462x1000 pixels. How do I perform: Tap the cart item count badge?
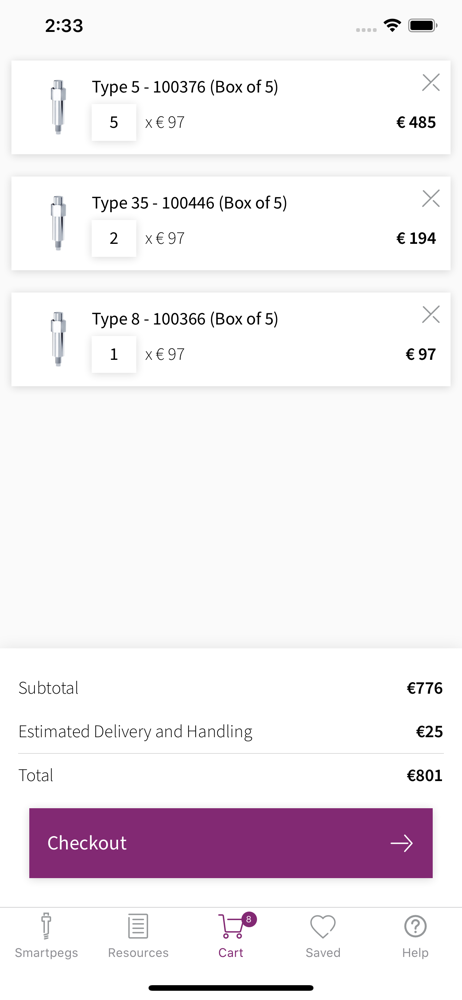pyautogui.click(x=250, y=919)
